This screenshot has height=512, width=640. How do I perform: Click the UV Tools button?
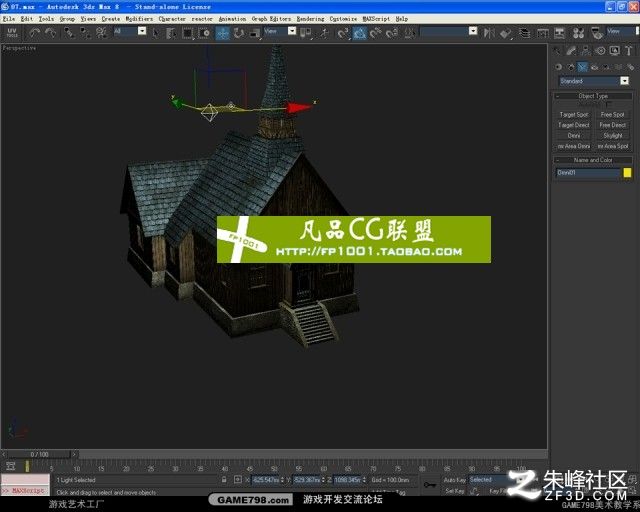coord(12,33)
